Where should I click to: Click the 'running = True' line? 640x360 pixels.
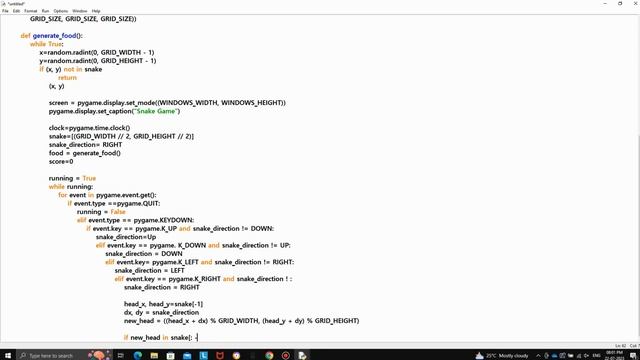tap(72, 178)
